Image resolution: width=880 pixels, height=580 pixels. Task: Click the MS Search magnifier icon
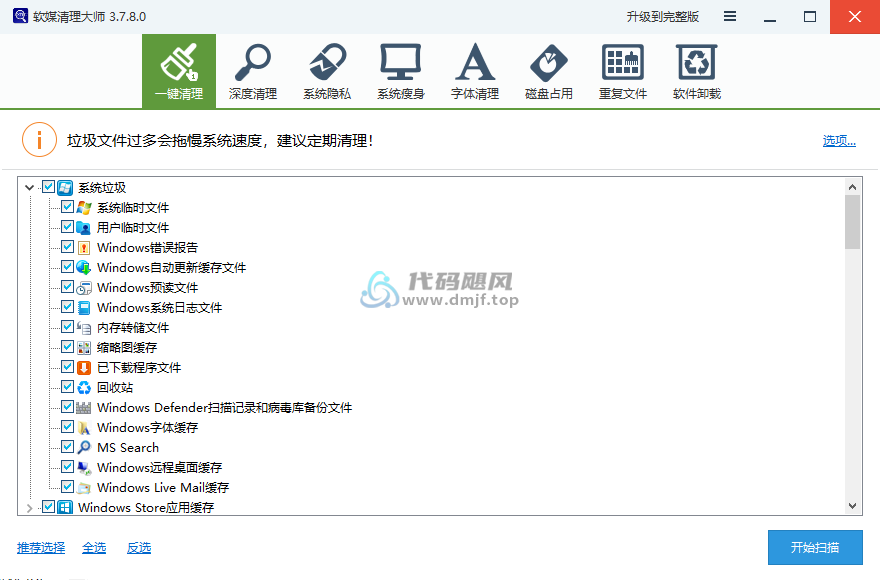84,447
